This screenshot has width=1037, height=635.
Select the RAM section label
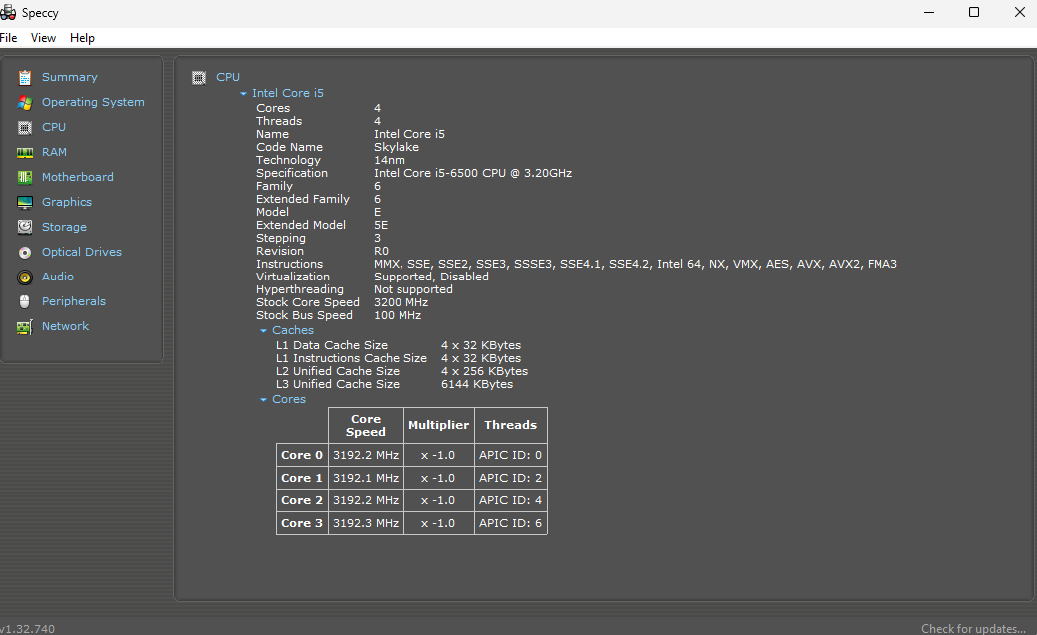pos(54,152)
